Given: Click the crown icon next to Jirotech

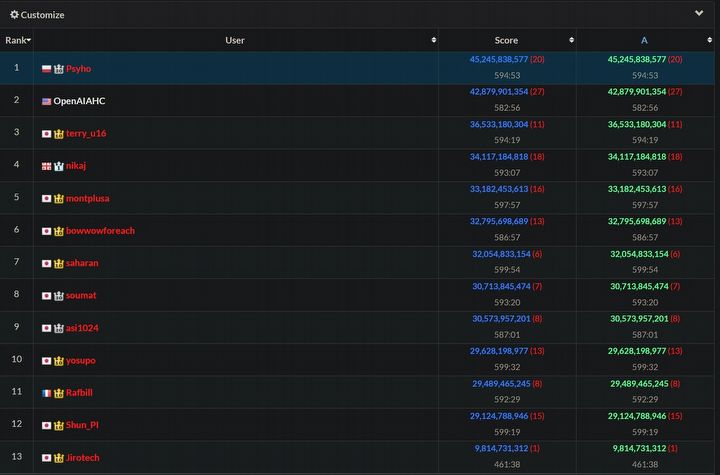Looking at the screenshot, I should tap(58, 457).
